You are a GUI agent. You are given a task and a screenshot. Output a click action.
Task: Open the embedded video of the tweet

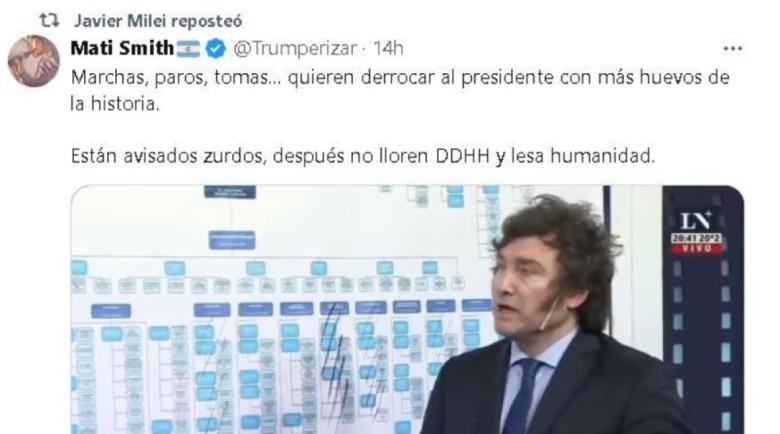[x=407, y=310]
